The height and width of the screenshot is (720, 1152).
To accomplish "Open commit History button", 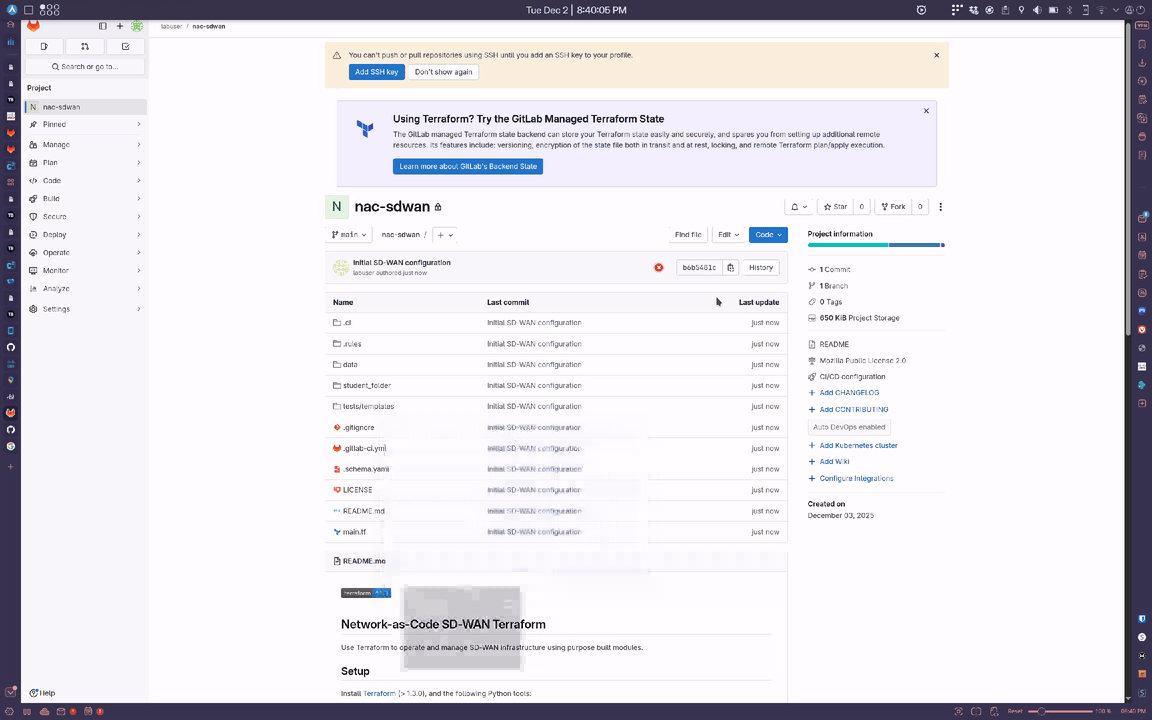I will coord(760,267).
